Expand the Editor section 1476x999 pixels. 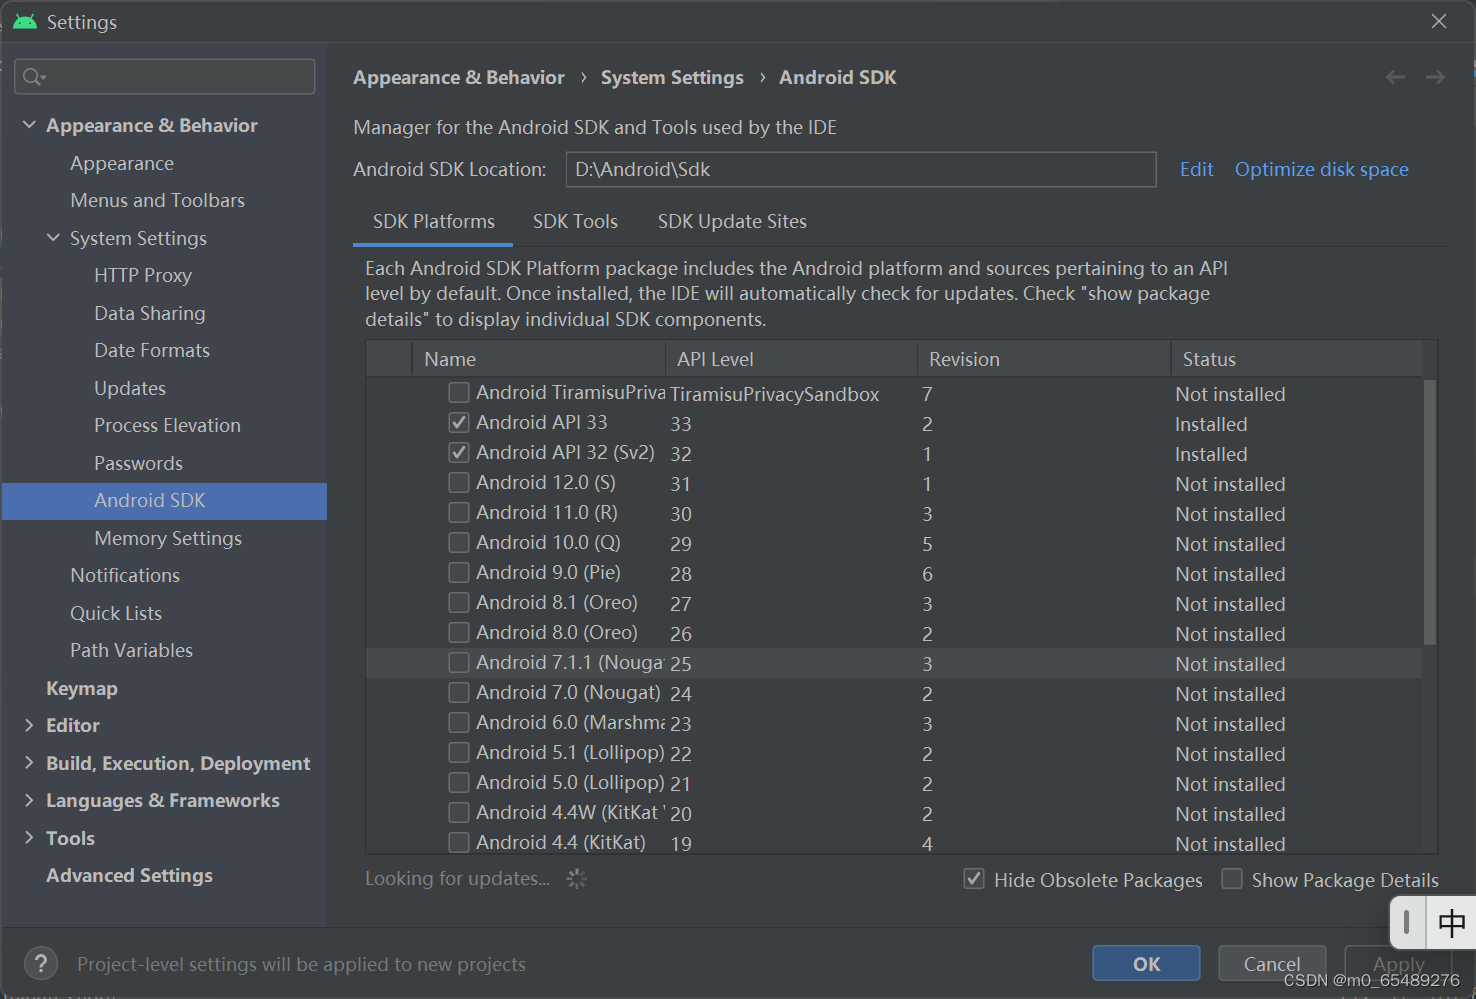pos(29,725)
